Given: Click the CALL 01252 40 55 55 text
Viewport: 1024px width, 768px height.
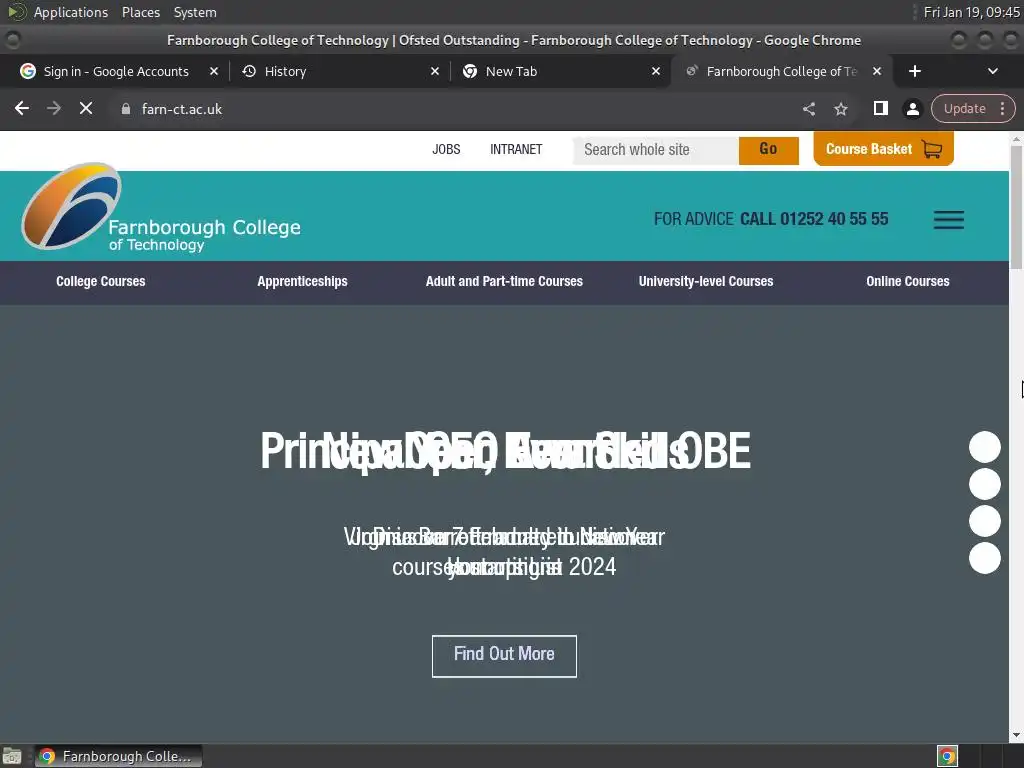Looking at the screenshot, I should tap(814, 219).
